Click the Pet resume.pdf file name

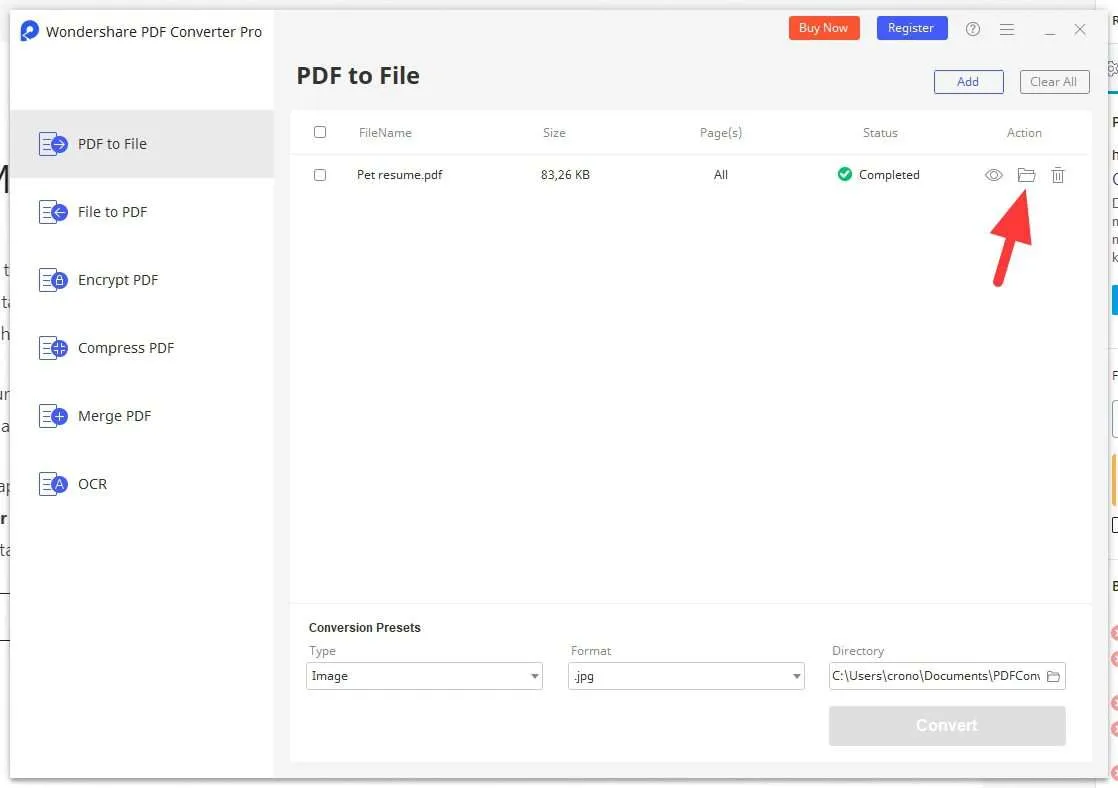click(x=399, y=175)
